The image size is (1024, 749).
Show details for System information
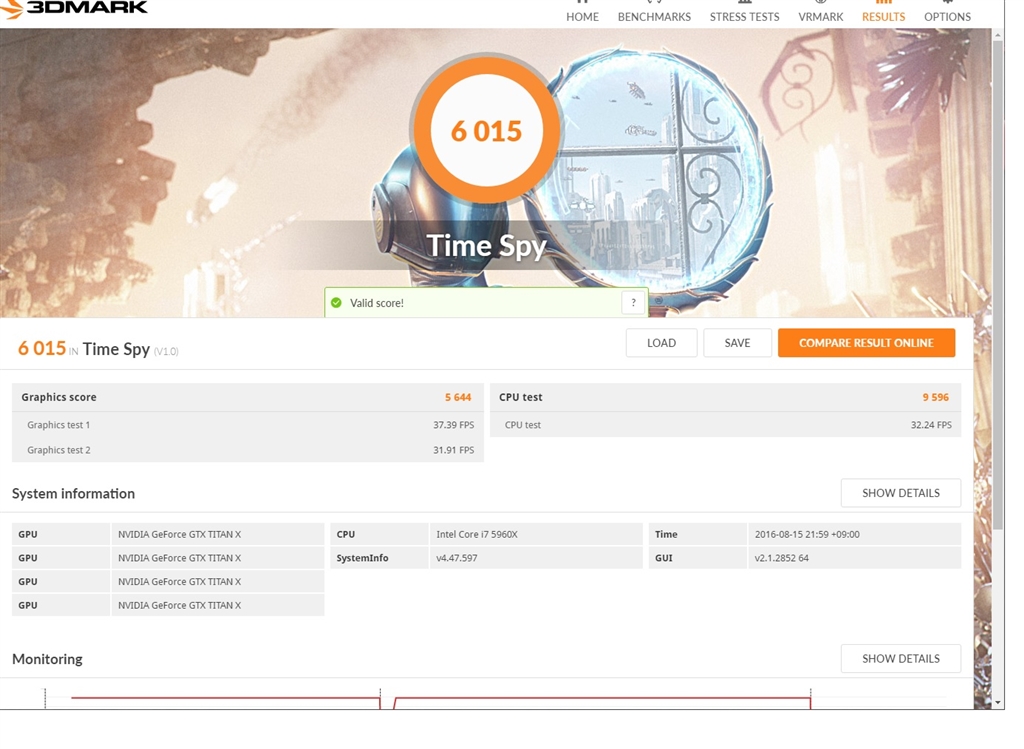coord(901,493)
